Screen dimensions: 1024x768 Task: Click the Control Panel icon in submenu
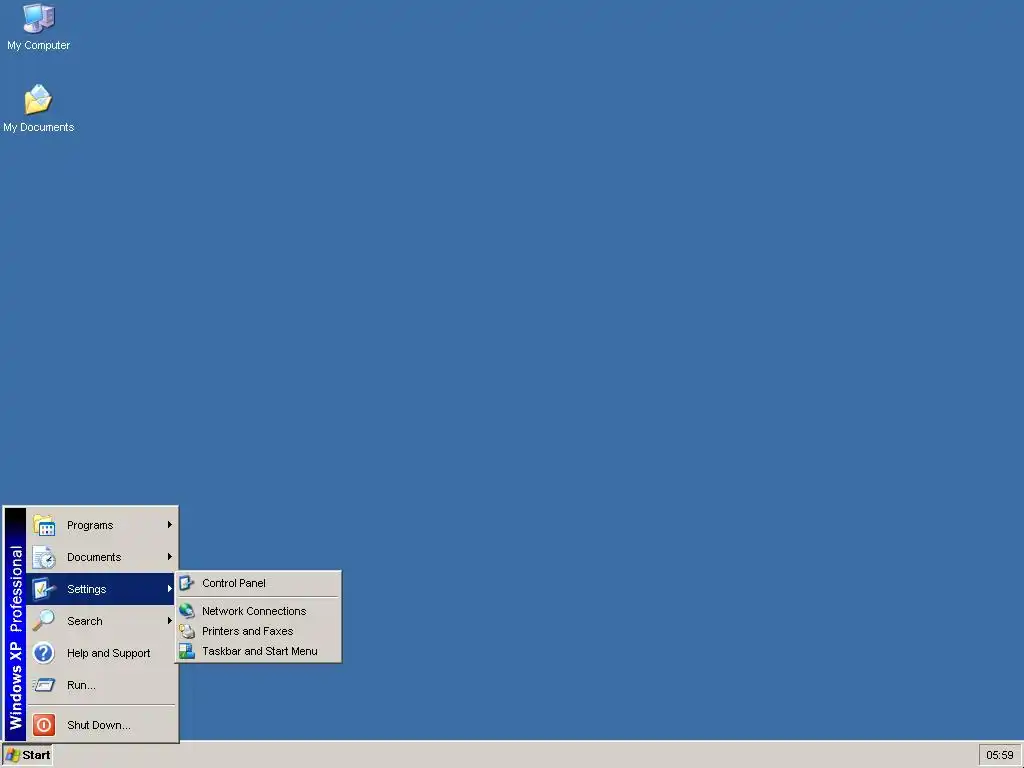(x=187, y=583)
